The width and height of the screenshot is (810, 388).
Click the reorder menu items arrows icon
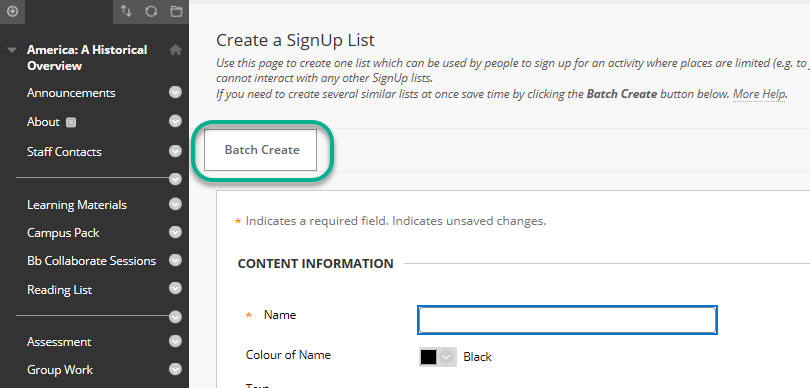tap(126, 11)
